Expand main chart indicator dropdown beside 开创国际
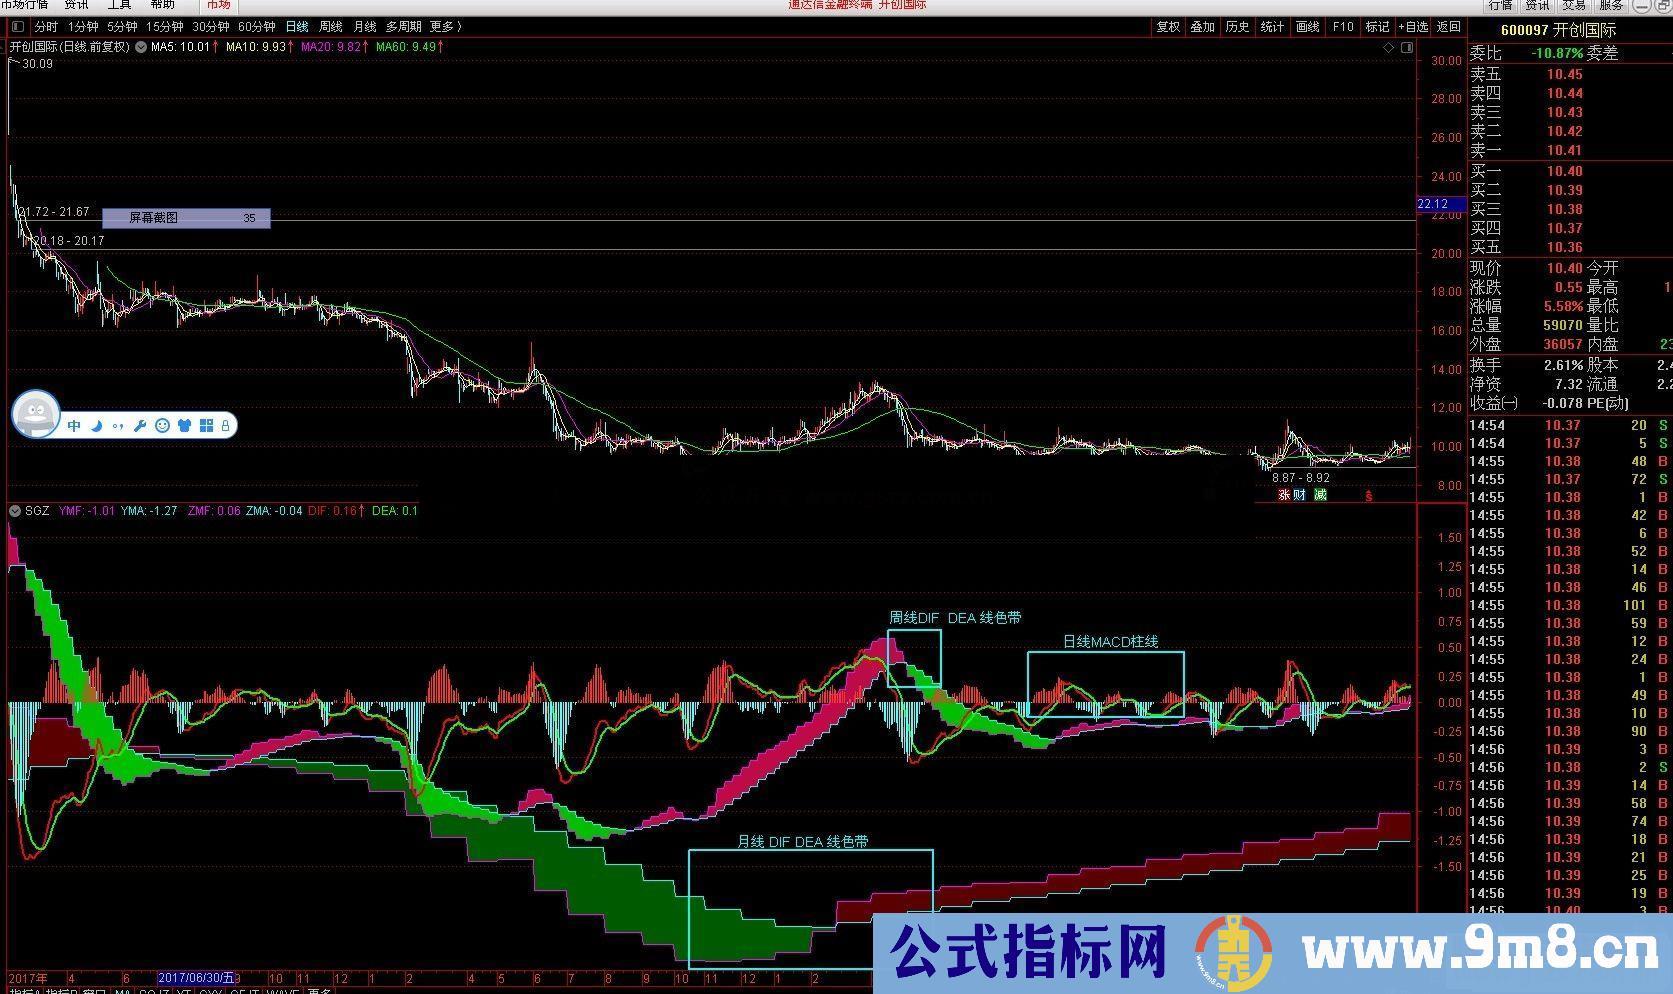 click(x=141, y=47)
